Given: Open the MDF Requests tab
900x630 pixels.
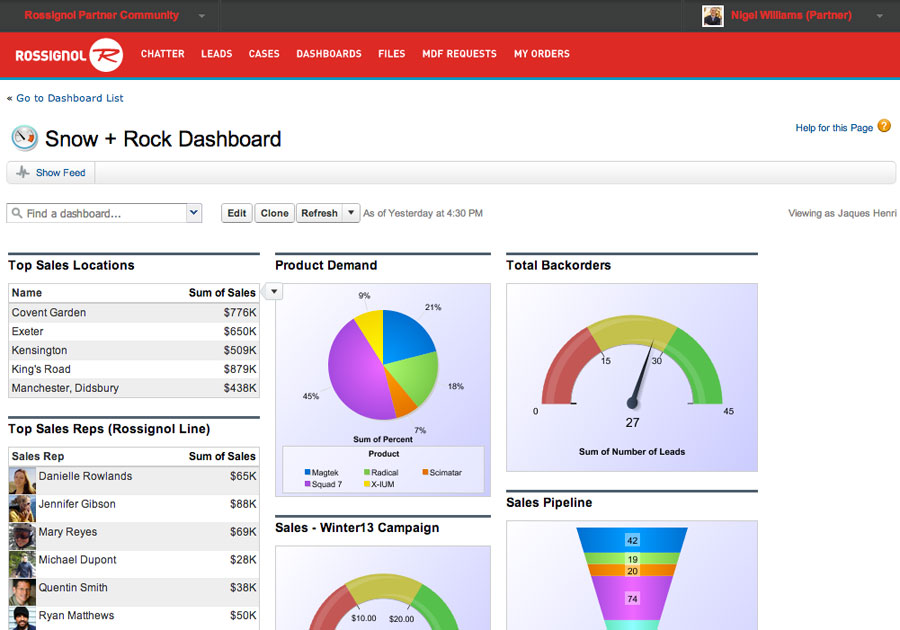Looking at the screenshot, I should click(459, 54).
